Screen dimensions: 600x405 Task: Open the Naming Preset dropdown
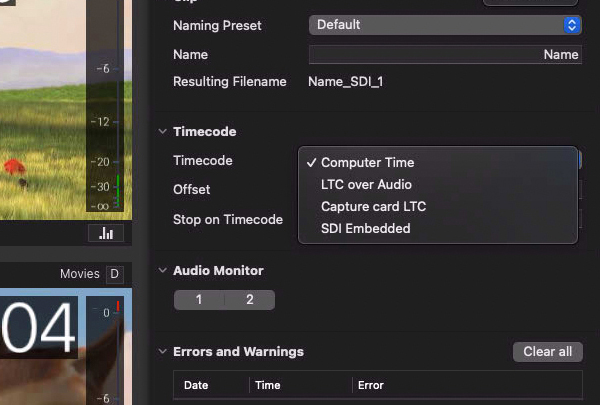445,24
